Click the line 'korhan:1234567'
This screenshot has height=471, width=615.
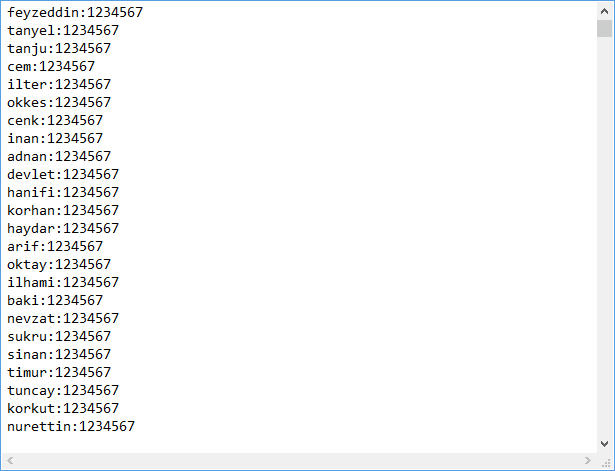(63, 211)
